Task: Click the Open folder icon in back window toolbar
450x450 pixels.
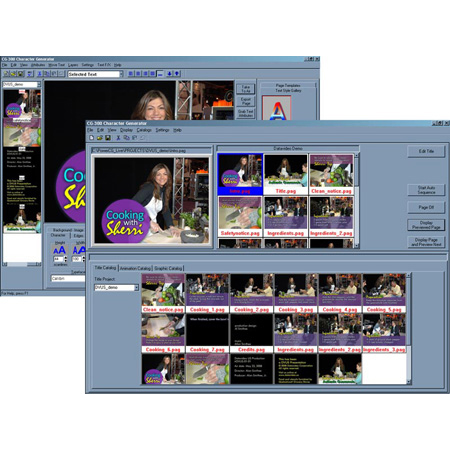Action: [x=13, y=74]
